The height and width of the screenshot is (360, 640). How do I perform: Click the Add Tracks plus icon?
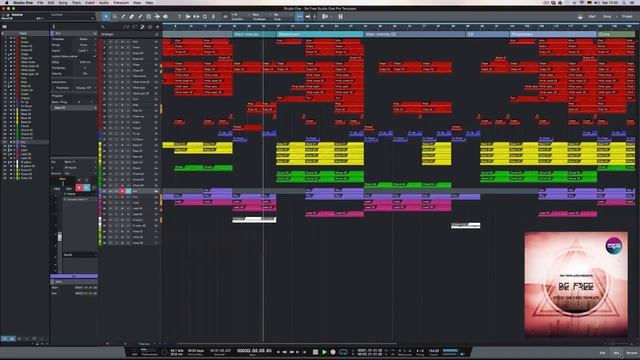coord(158,27)
